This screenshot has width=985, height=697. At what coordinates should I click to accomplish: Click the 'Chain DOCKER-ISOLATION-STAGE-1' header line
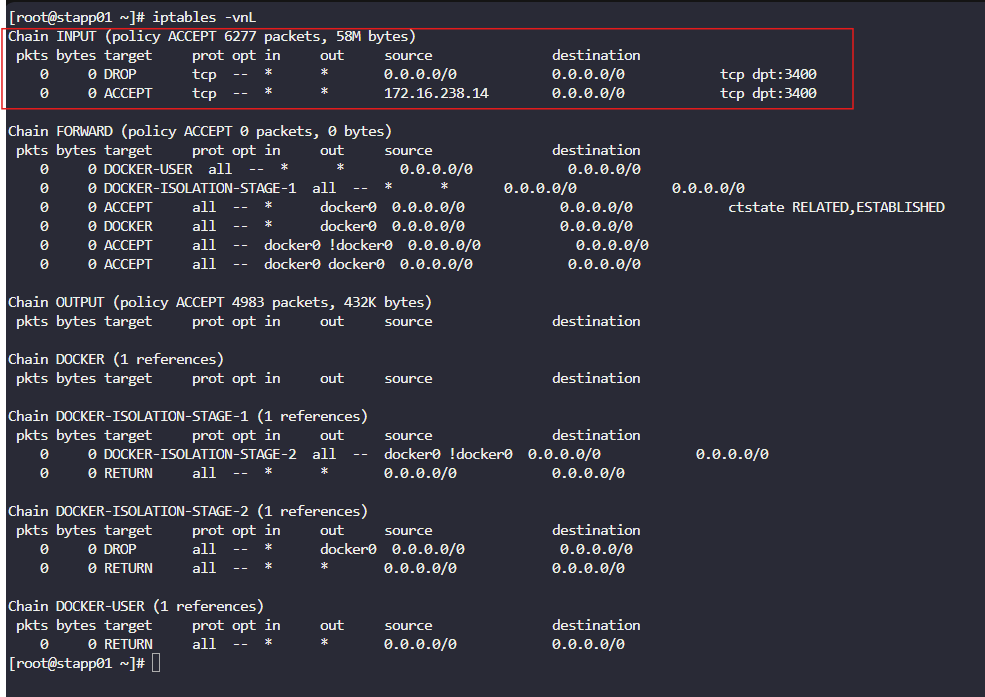click(188, 416)
